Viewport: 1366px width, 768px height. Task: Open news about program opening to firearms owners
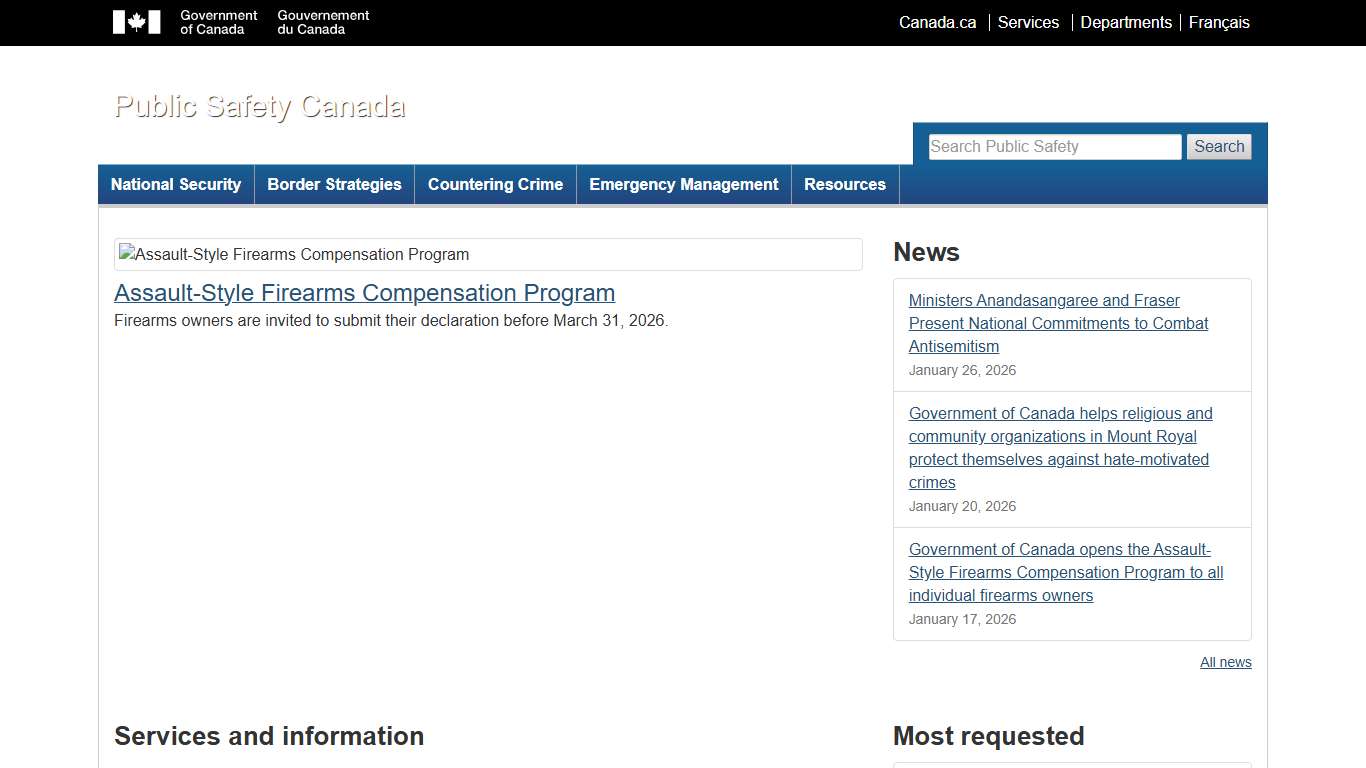point(1065,572)
